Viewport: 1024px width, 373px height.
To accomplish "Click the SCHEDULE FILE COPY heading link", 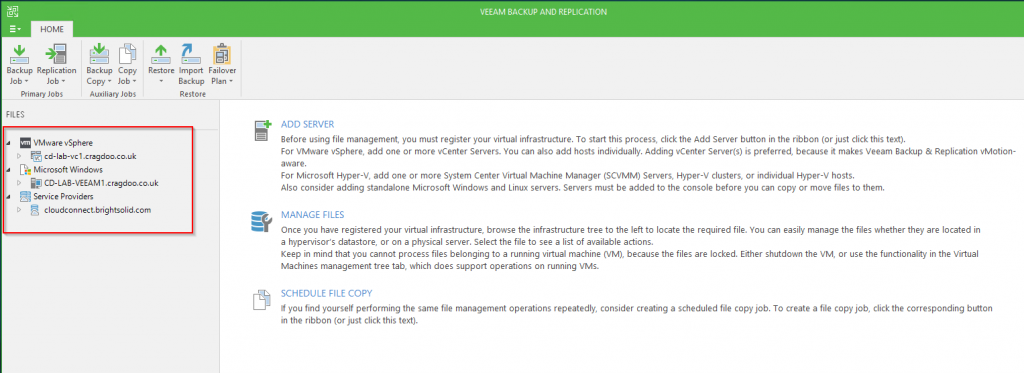I will [326, 293].
